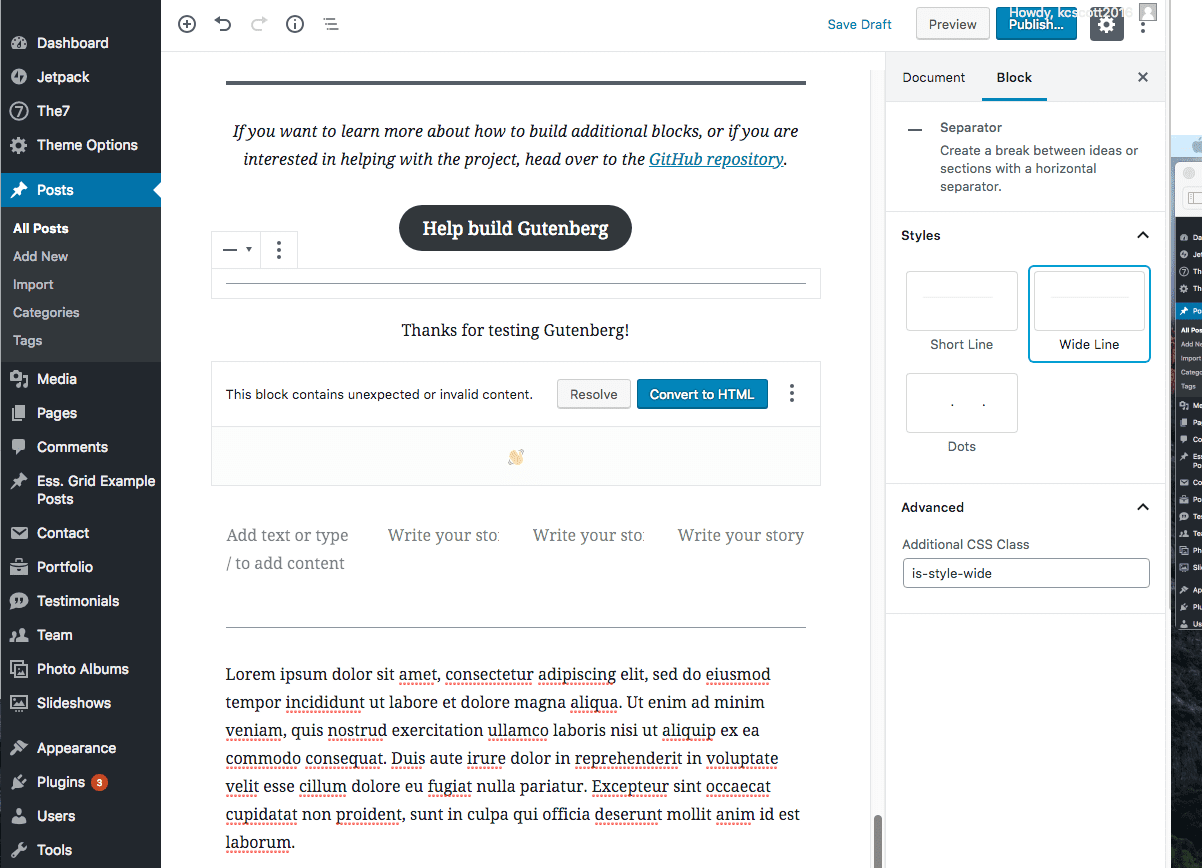Select the Dots separator style
Image resolution: width=1202 pixels, height=868 pixels.
tap(961, 403)
